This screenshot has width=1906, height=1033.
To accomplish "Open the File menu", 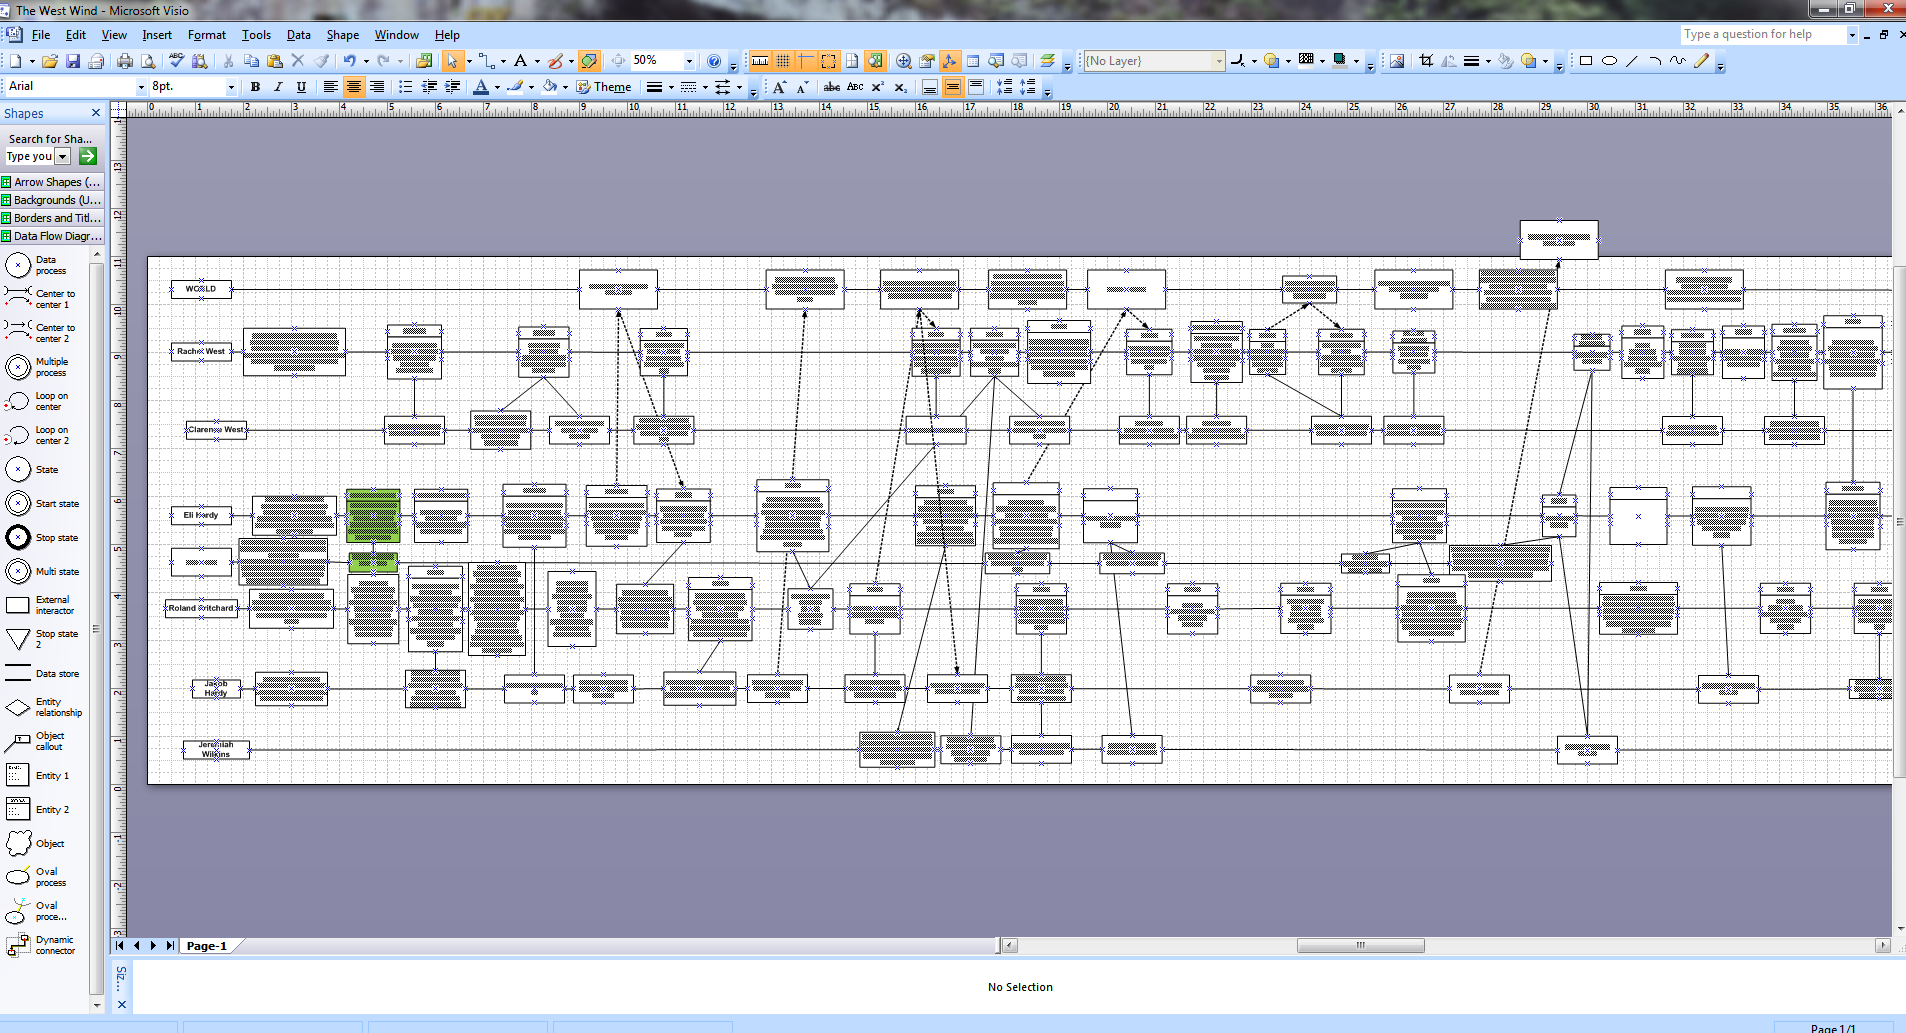I will coord(41,35).
